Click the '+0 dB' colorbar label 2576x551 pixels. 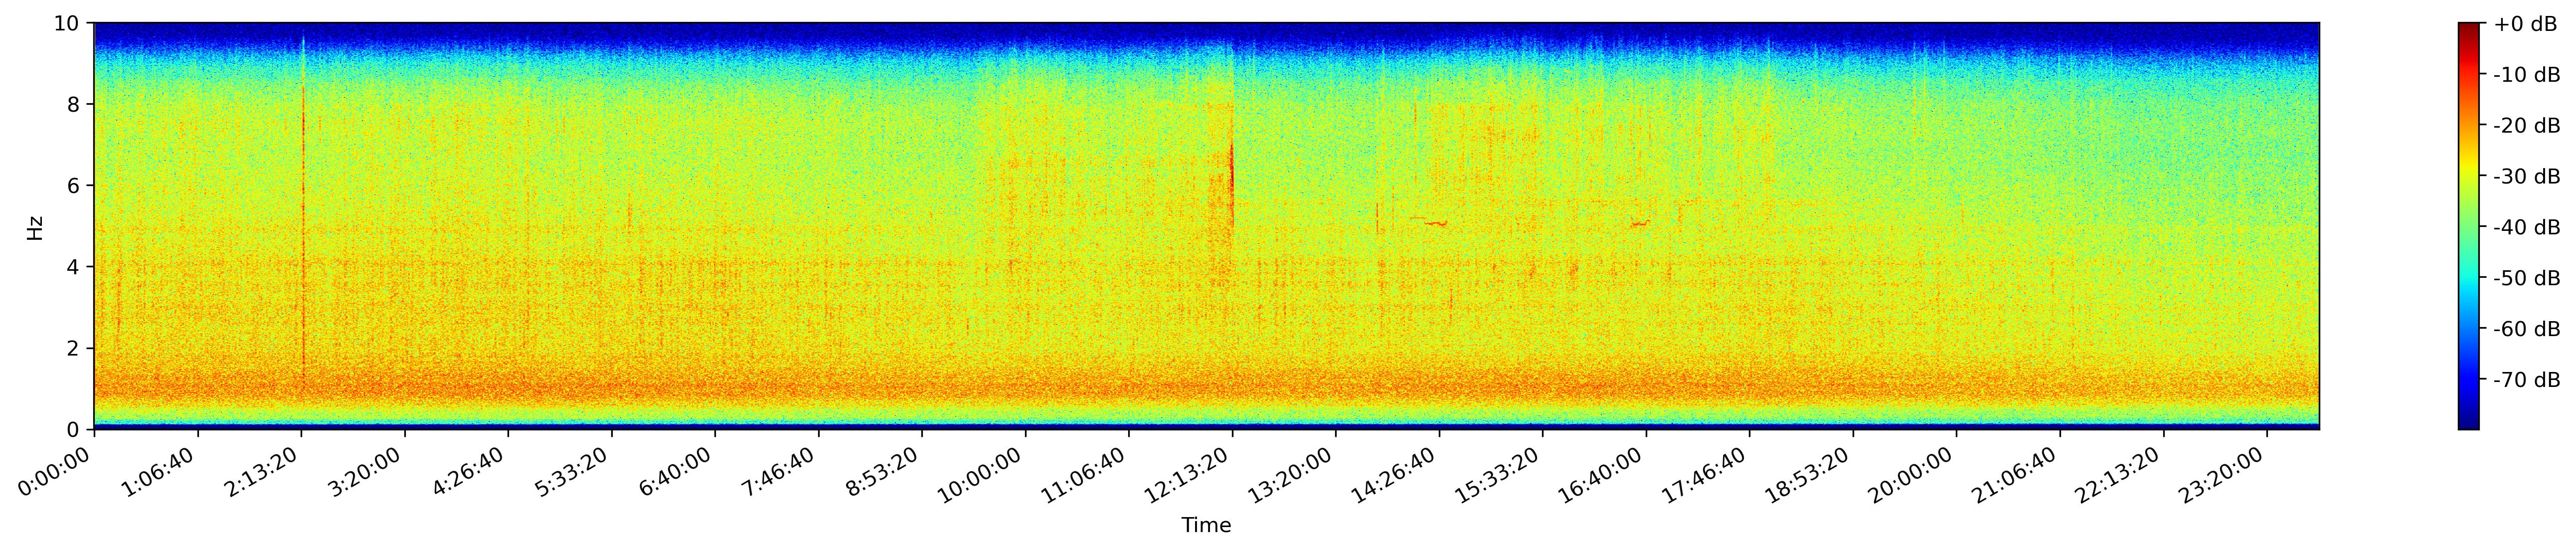coord(2525,24)
